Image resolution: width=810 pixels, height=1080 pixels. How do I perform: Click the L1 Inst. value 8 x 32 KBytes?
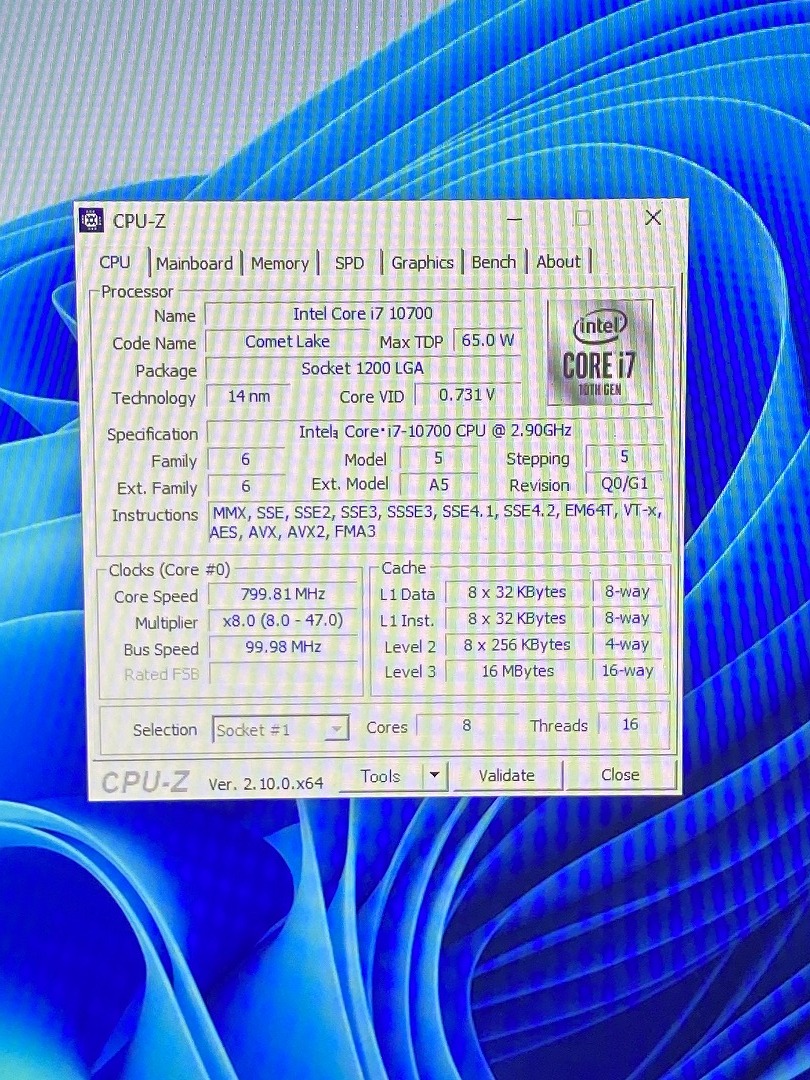coord(517,619)
